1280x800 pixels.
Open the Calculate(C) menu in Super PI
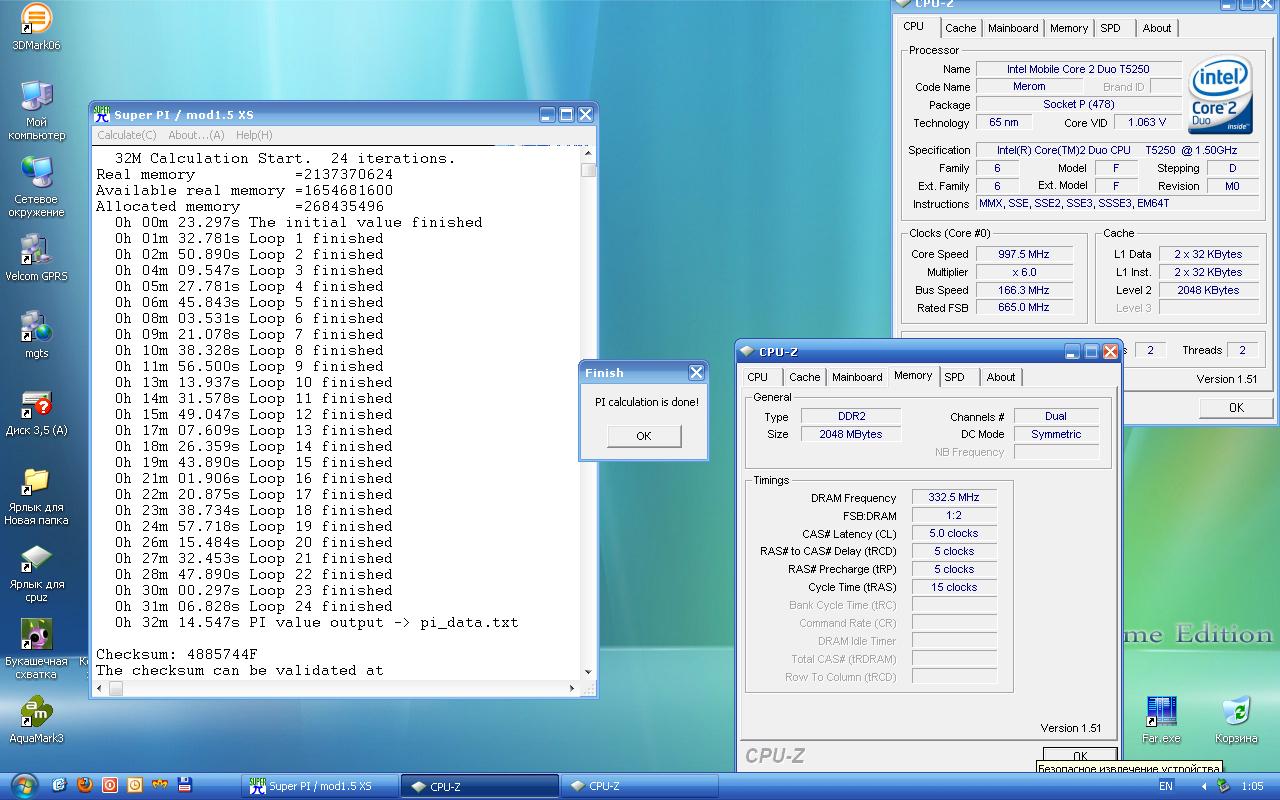tap(127, 135)
